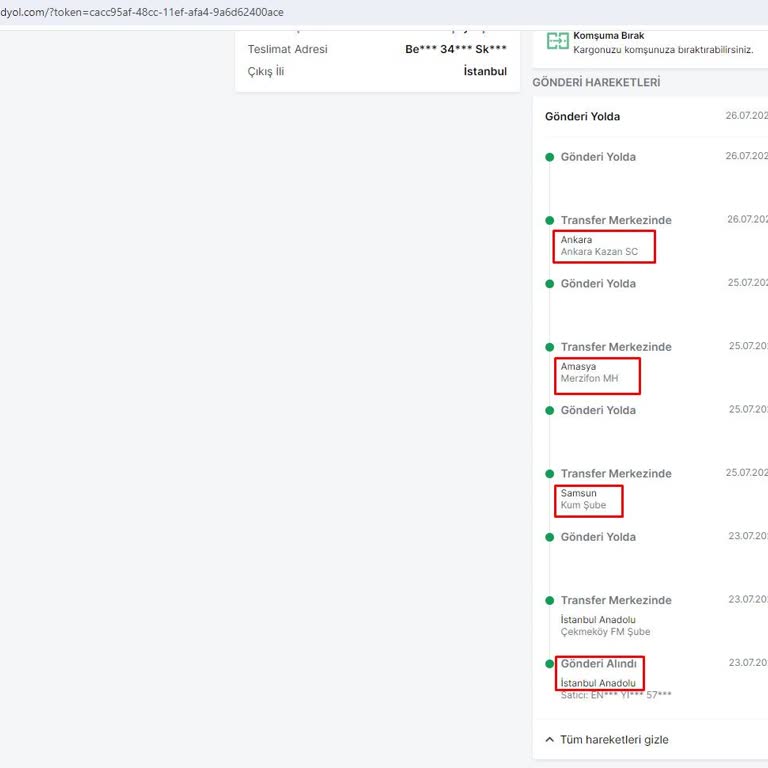Click green dot next to Samsun Transfer Merkezinde
Image resolution: width=768 pixels, height=768 pixels.
click(x=549, y=474)
